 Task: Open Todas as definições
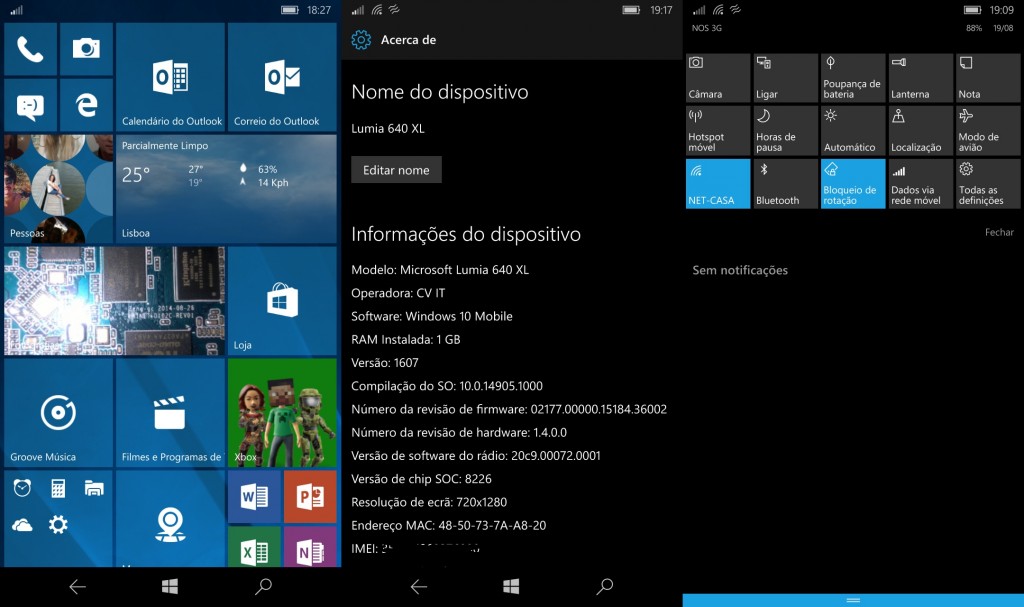point(987,183)
